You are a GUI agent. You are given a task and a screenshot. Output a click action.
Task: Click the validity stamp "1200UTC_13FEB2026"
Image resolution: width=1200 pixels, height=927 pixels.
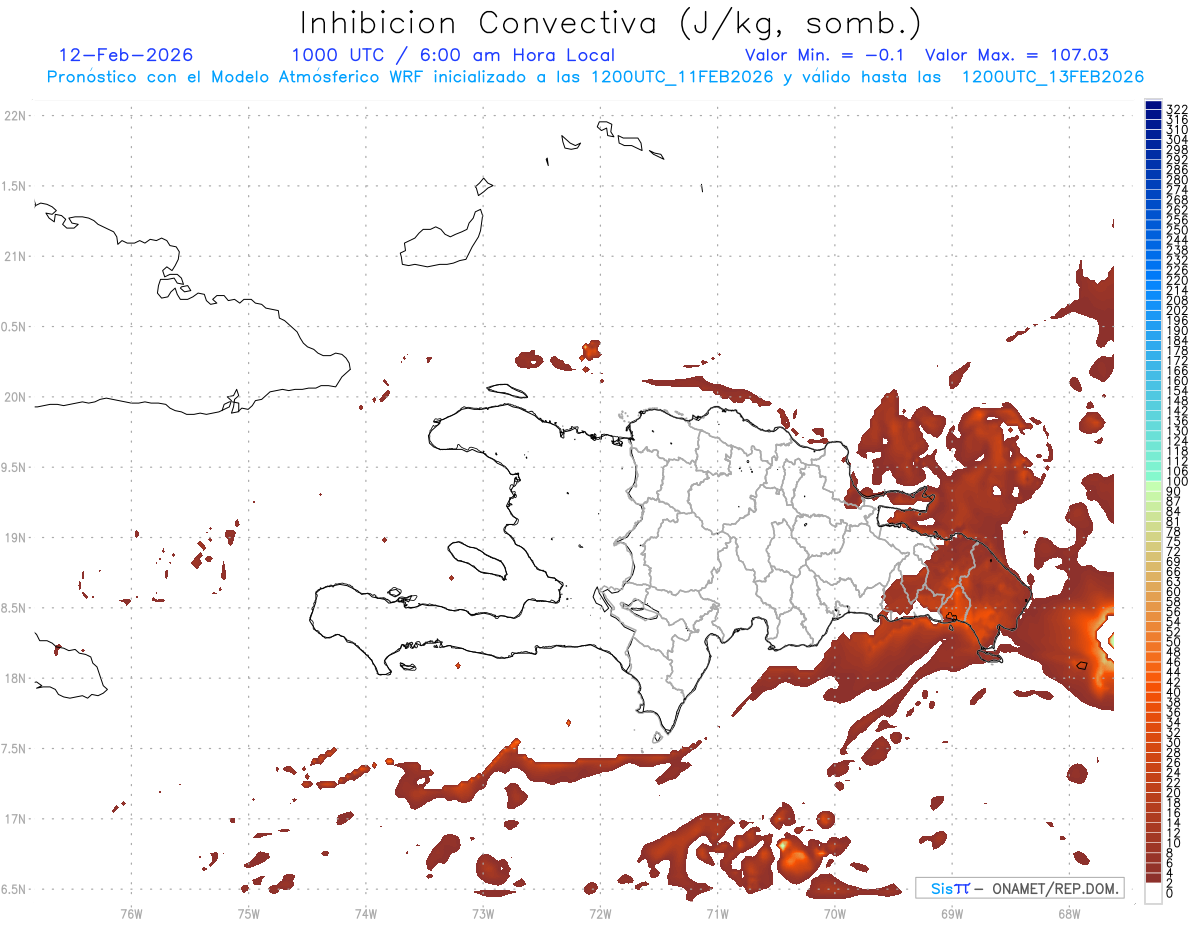point(1053,77)
